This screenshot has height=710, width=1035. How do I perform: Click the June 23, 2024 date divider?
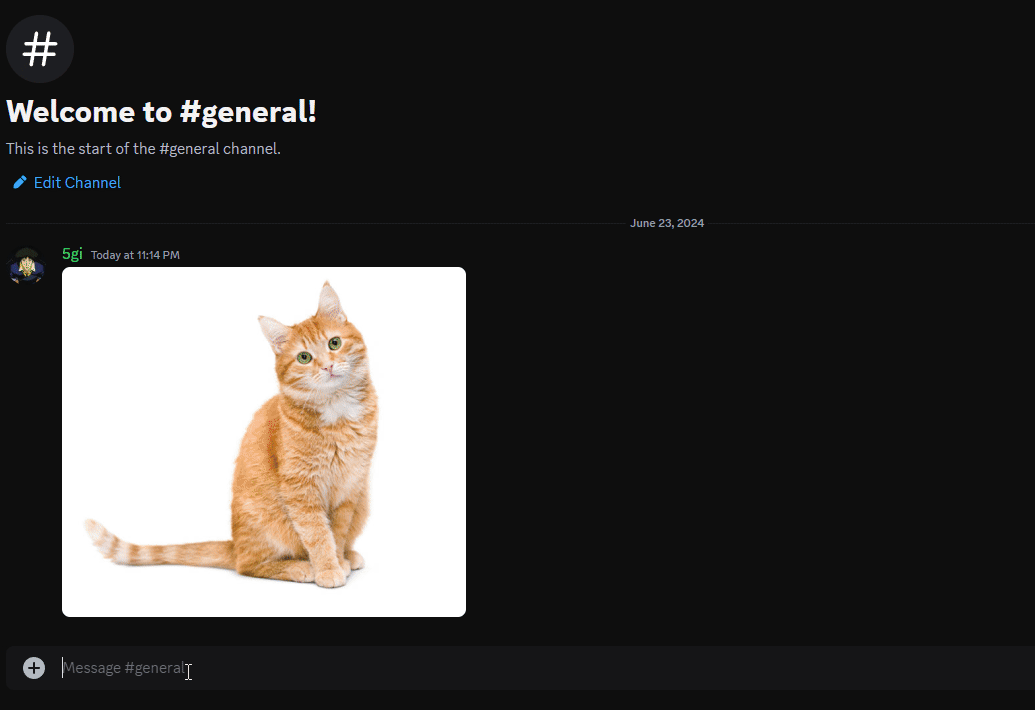(667, 223)
